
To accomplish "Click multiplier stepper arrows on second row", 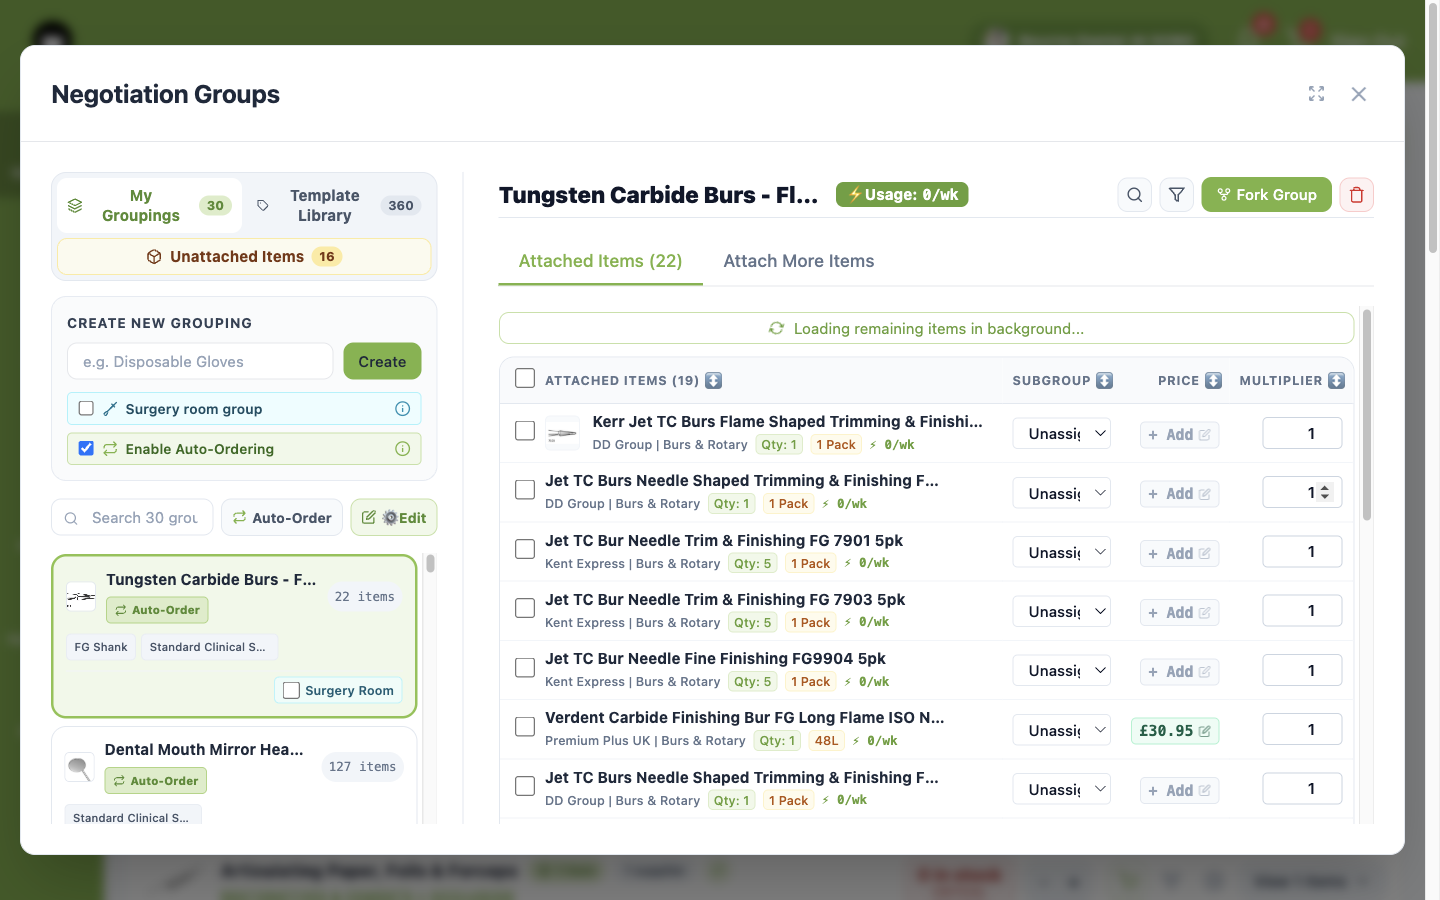I will (x=1325, y=492).
